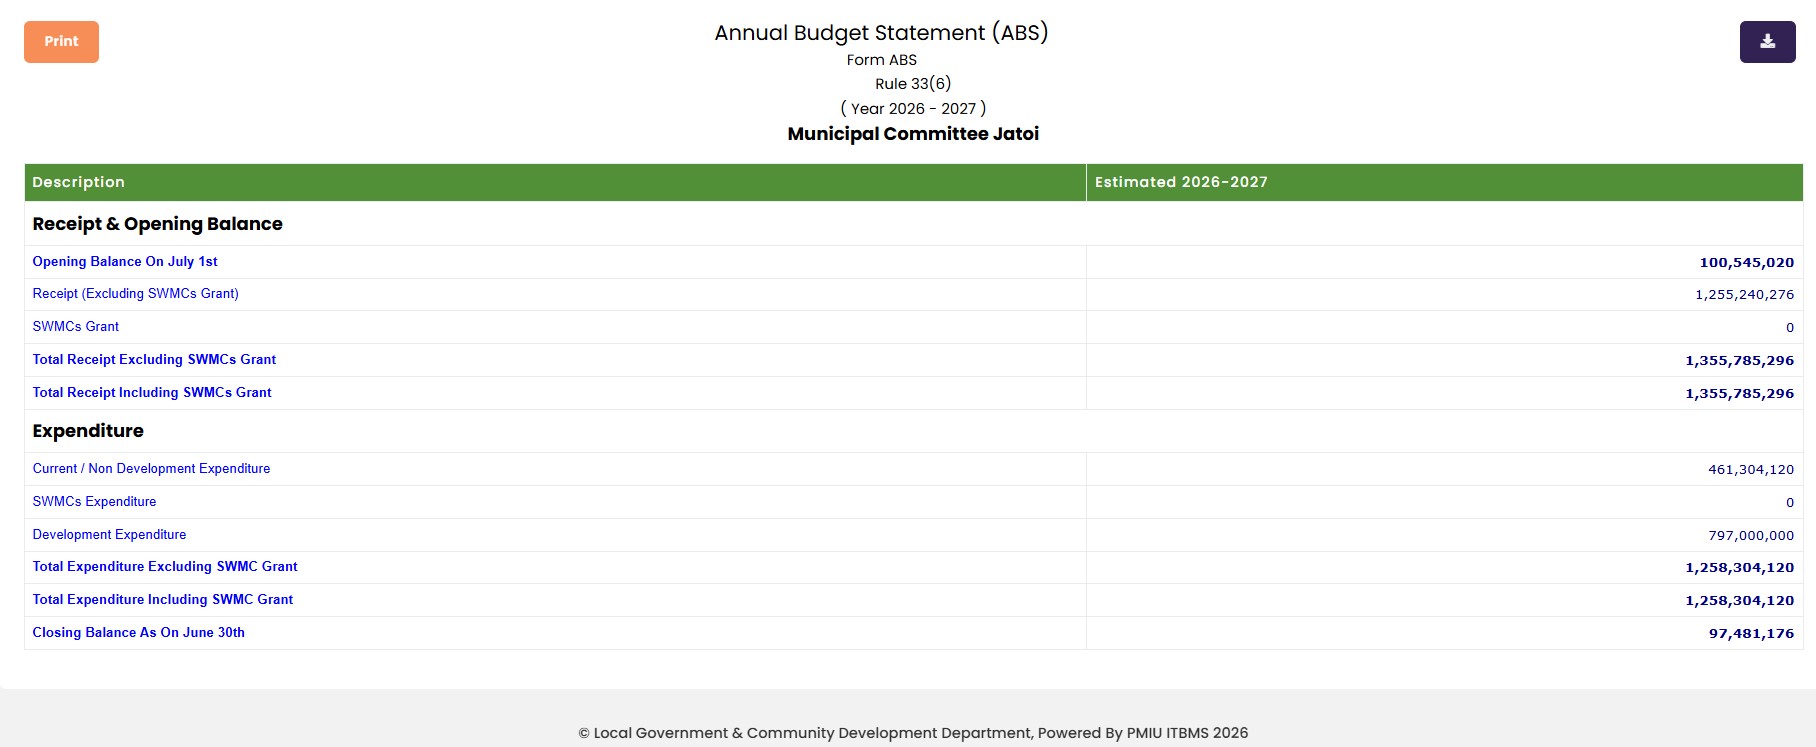Click the development expenditure value 797,000,000
1816x747 pixels.
pyautogui.click(x=1751, y=535)
